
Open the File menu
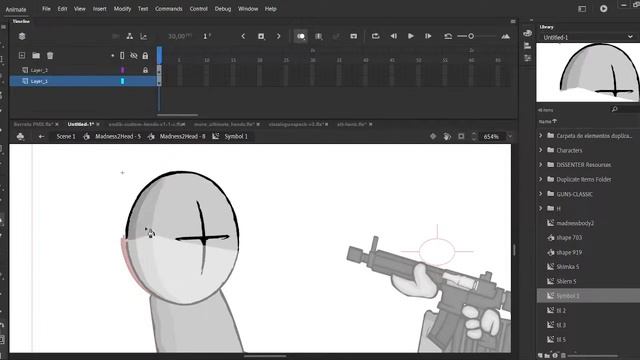pyautogui.click(x=47, y=9)
